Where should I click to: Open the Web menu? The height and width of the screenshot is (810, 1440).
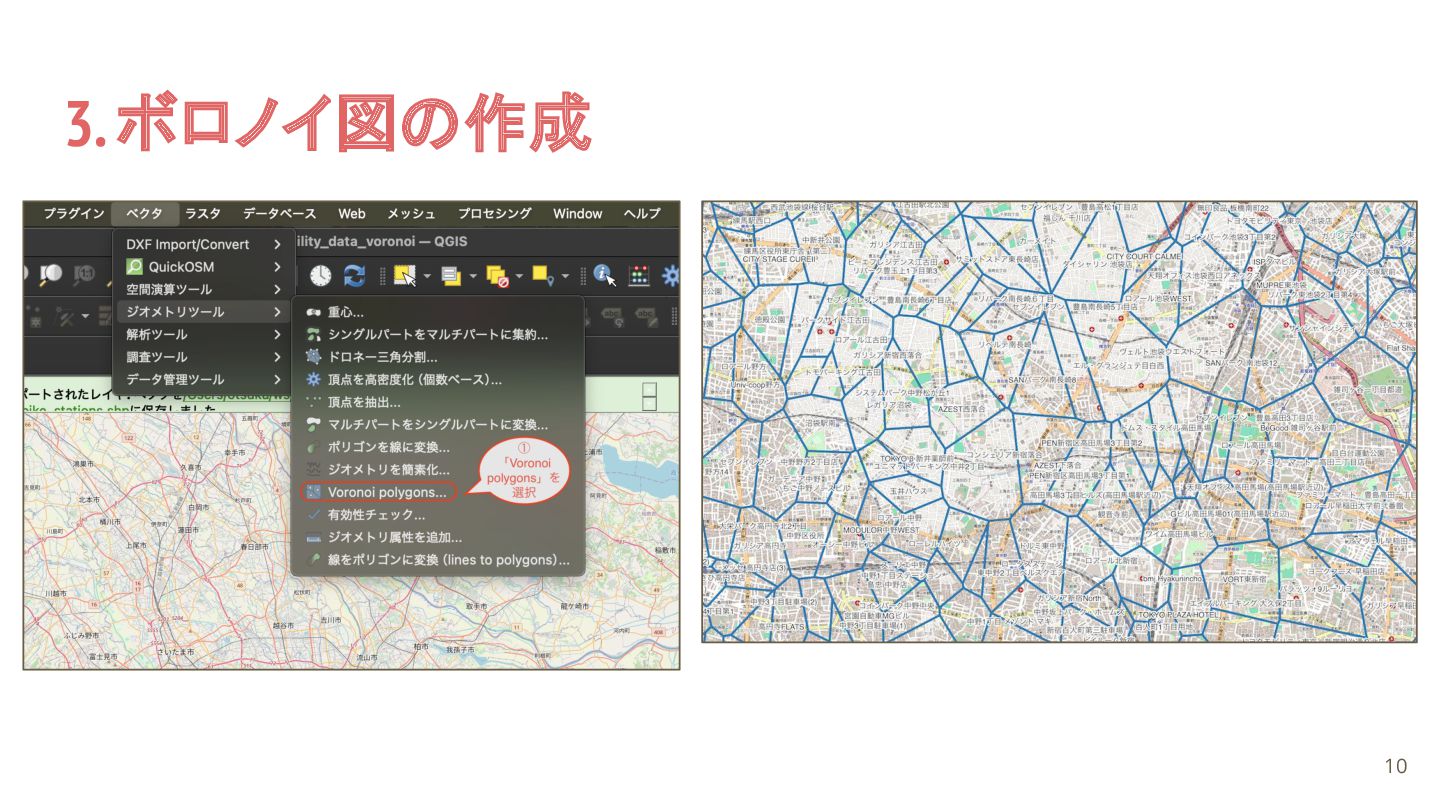point(352,213)
